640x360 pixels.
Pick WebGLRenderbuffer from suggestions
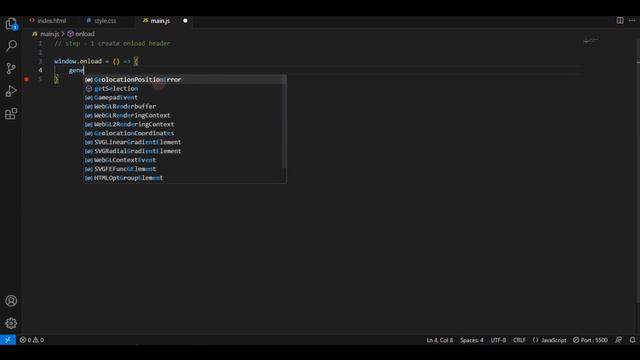[185, 106]
